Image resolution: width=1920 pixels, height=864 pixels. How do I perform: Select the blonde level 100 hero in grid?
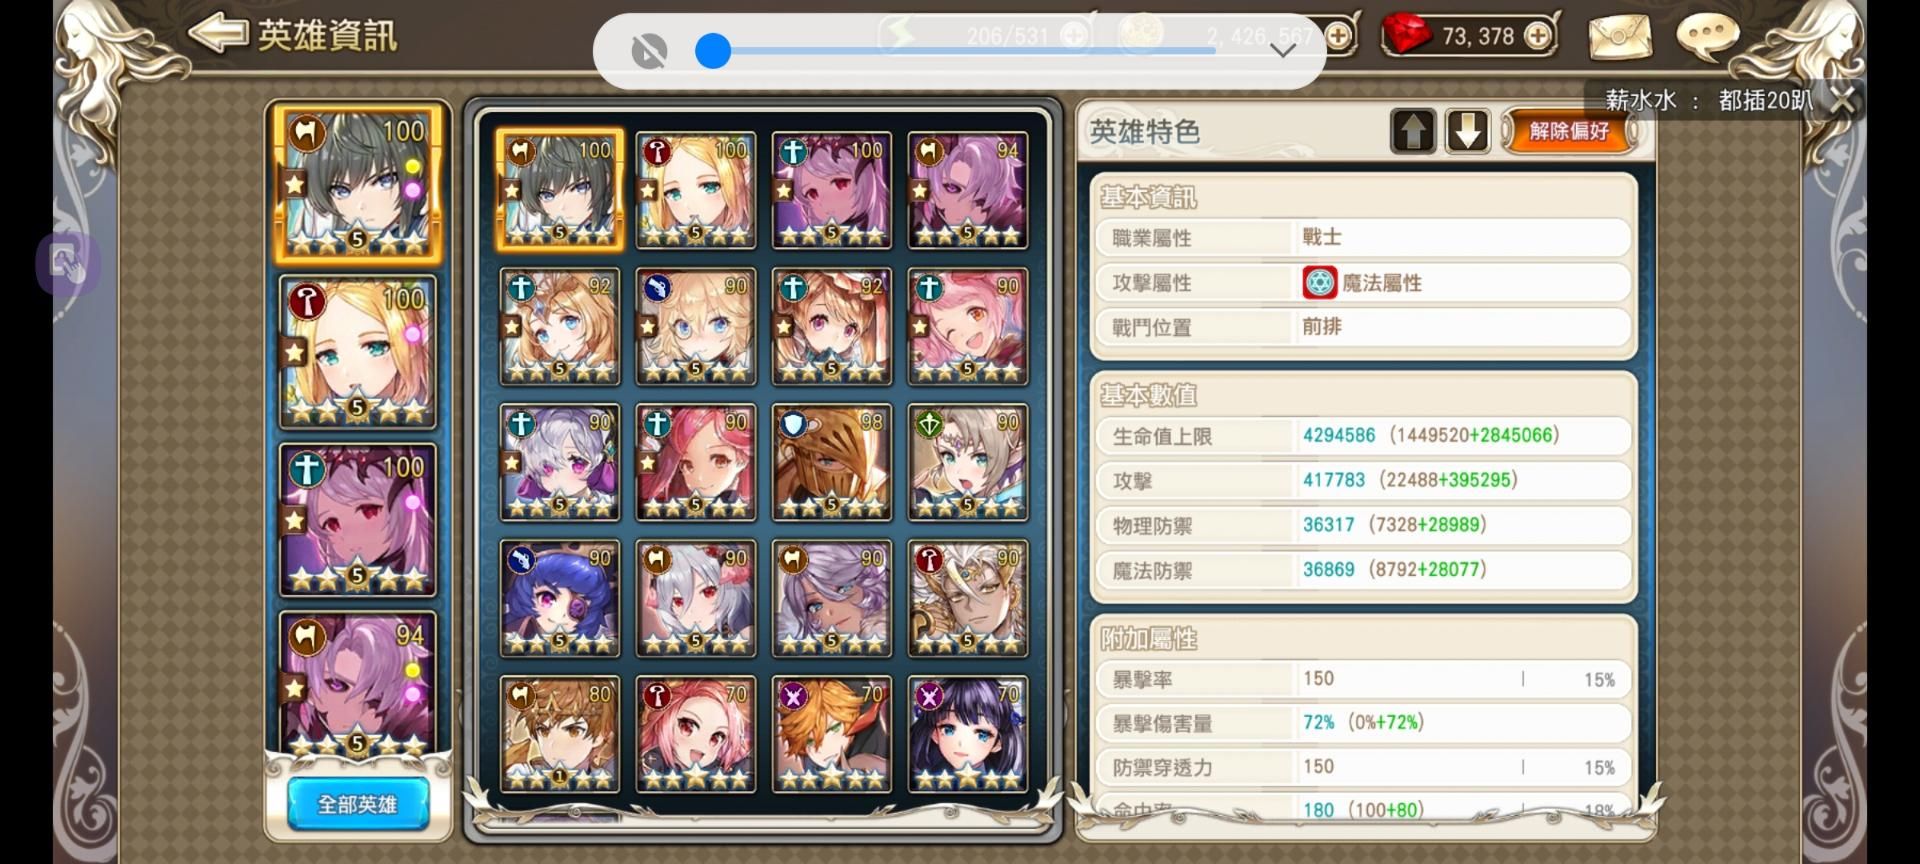[x=695, y=190]
